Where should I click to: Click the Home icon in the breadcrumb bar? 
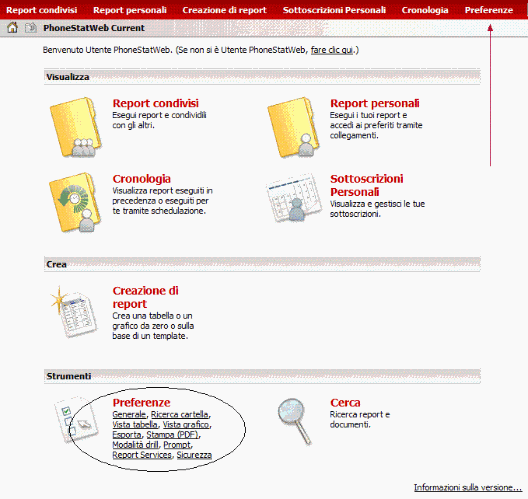pos(12,28)
